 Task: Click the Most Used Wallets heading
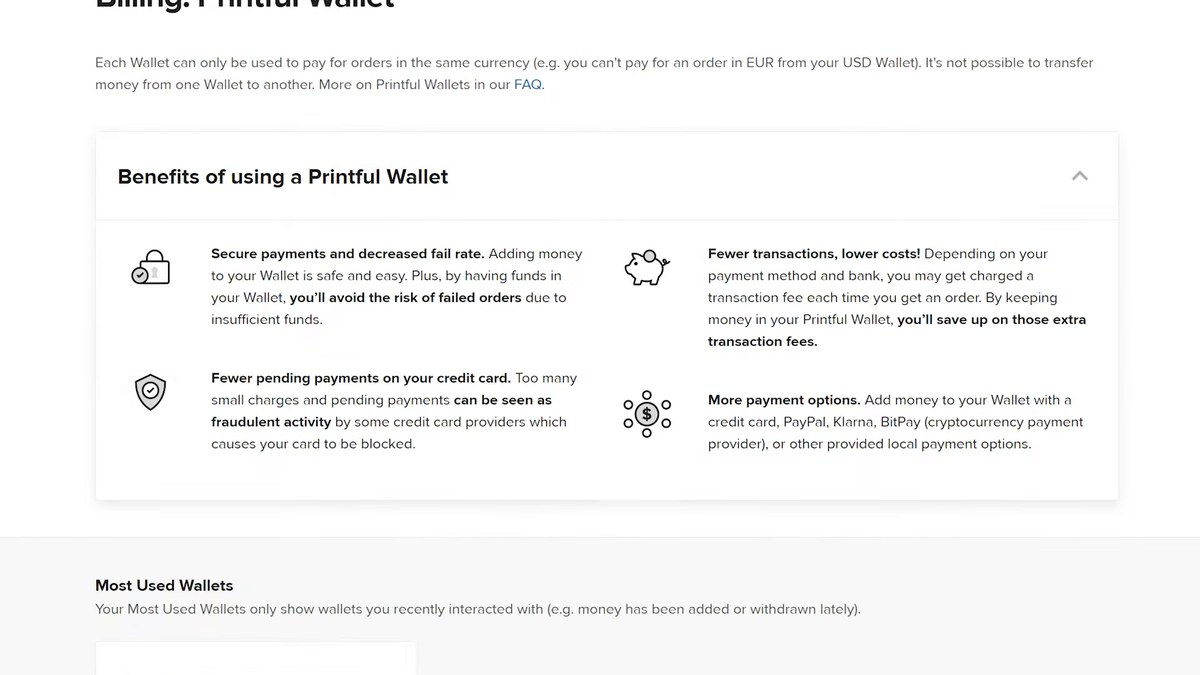[164, 585]
